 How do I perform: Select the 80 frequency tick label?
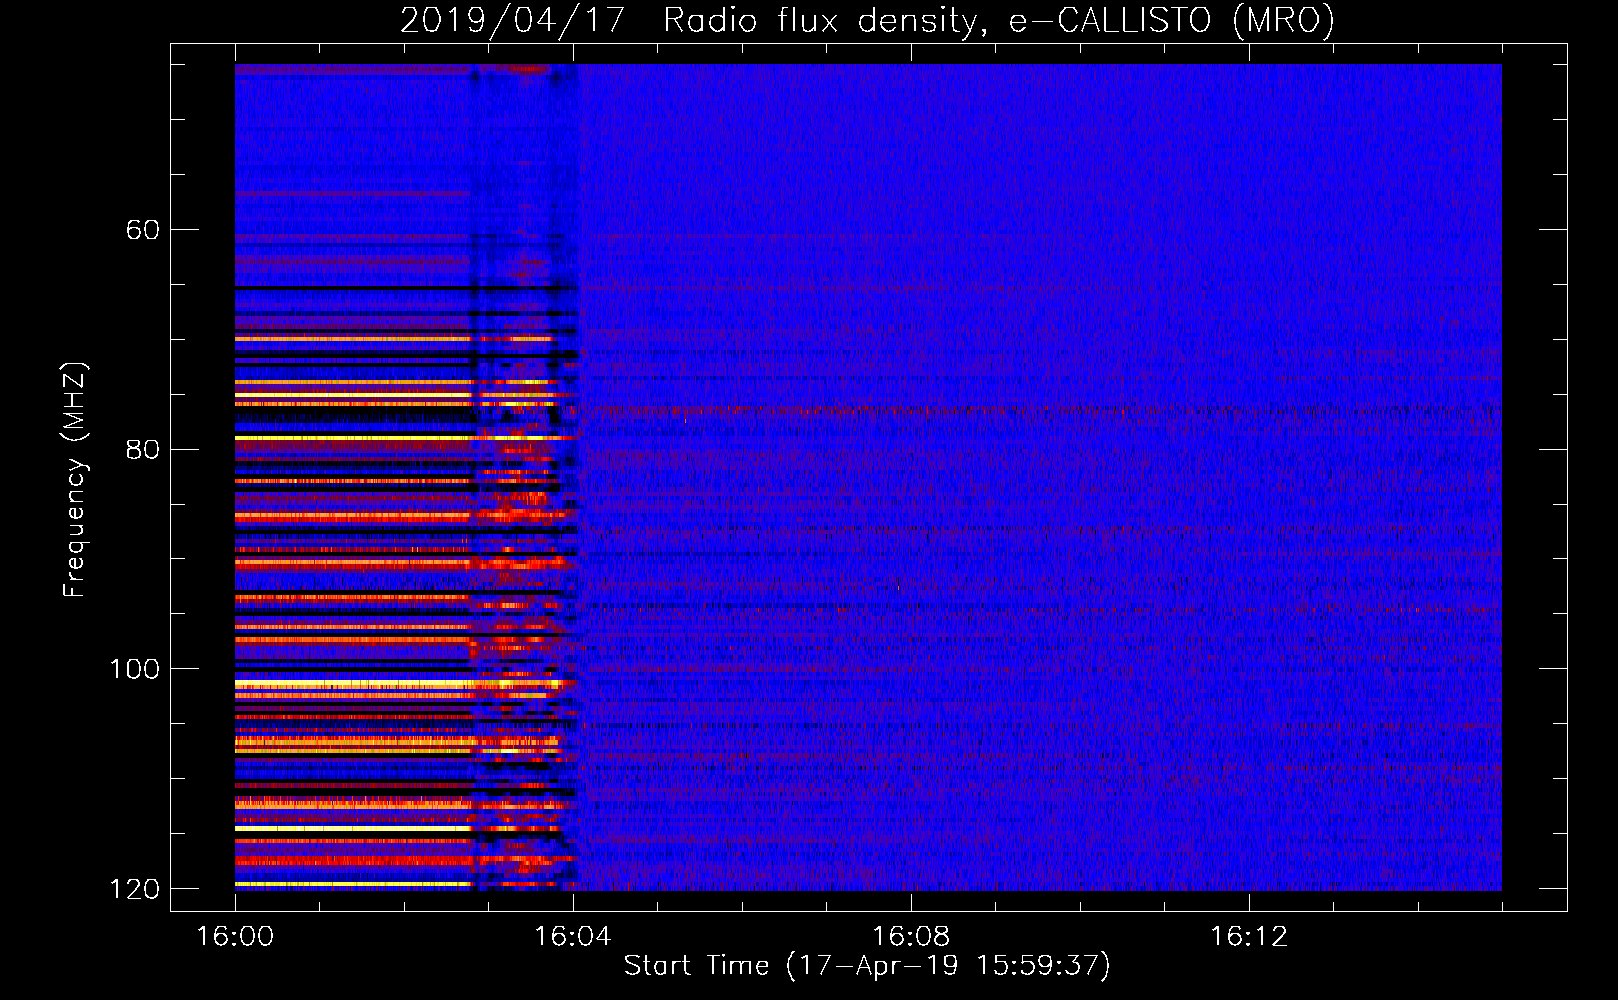click(x=142, y=449)
